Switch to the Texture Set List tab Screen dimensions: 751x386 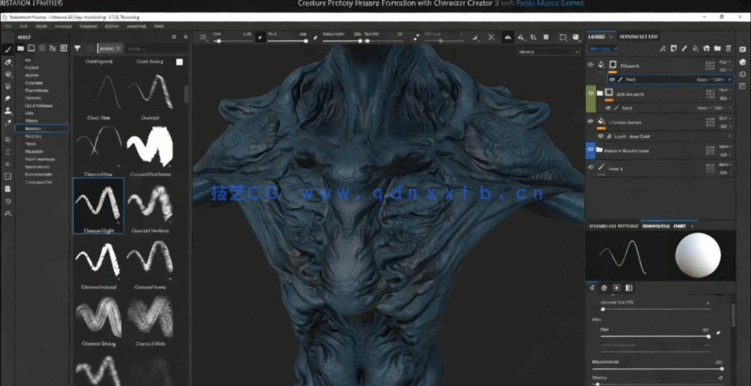pos(639,36)
